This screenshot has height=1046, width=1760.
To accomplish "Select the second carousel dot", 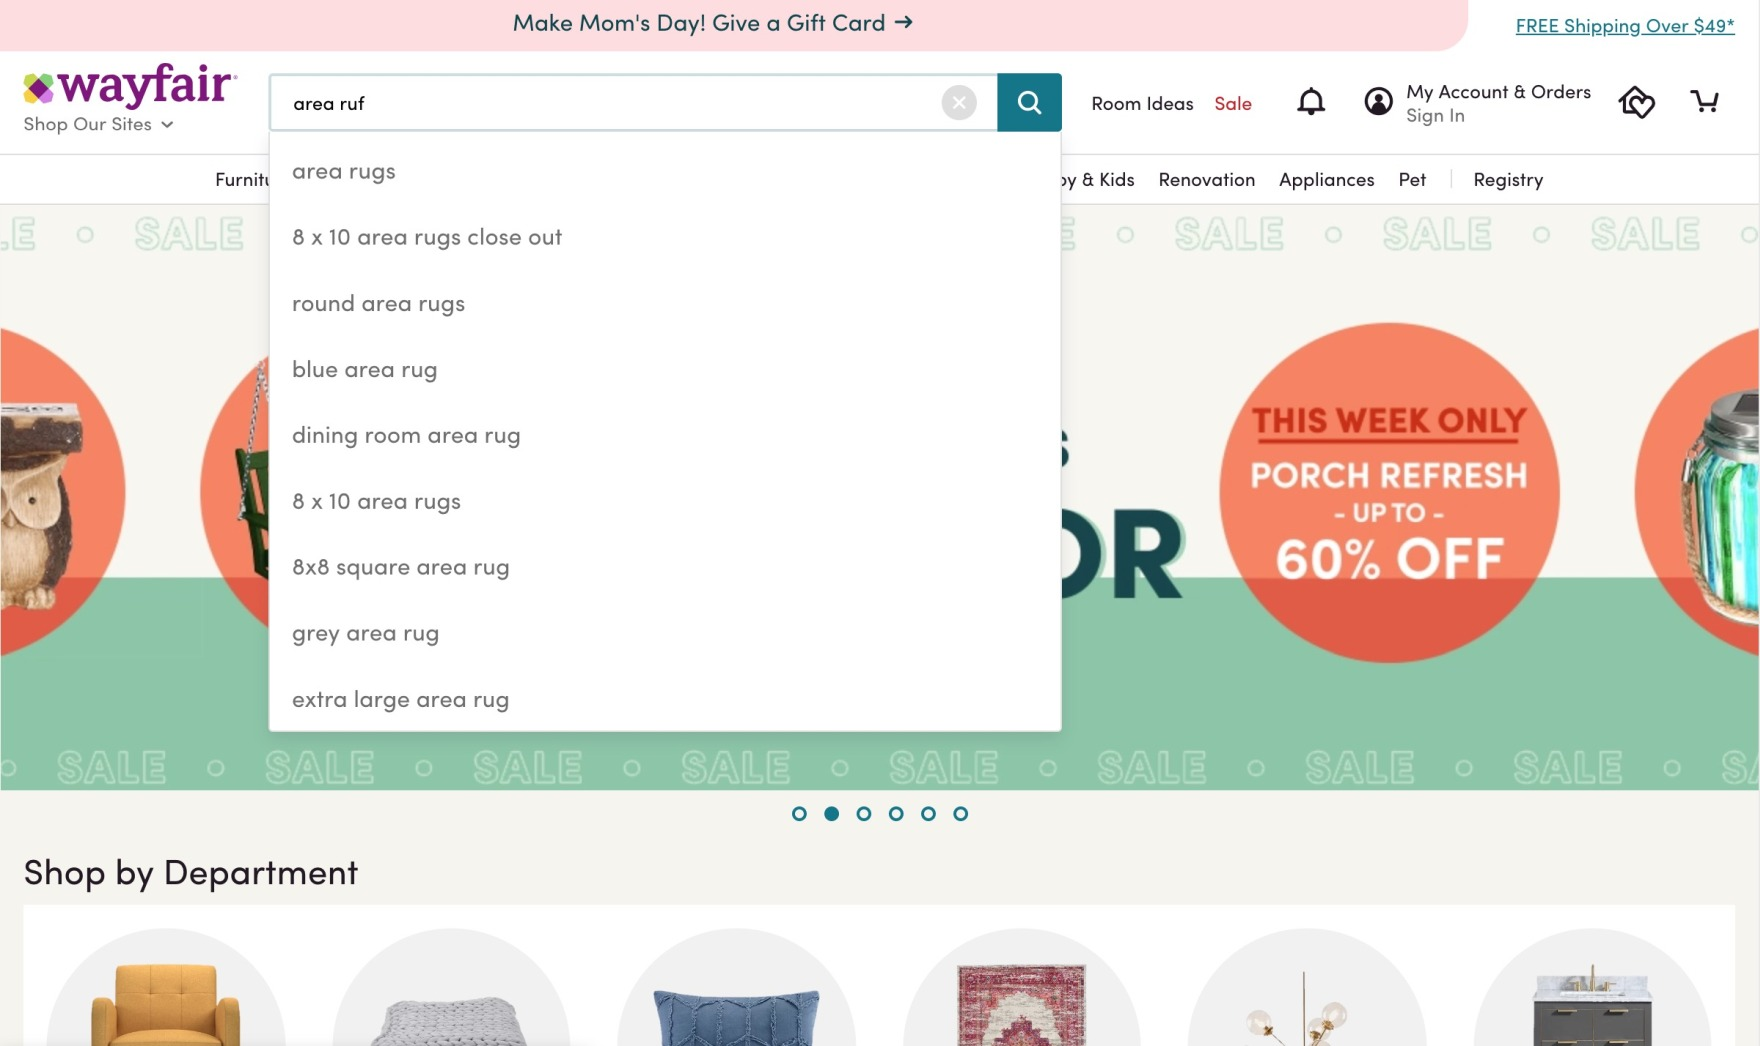I will point(832,813).
